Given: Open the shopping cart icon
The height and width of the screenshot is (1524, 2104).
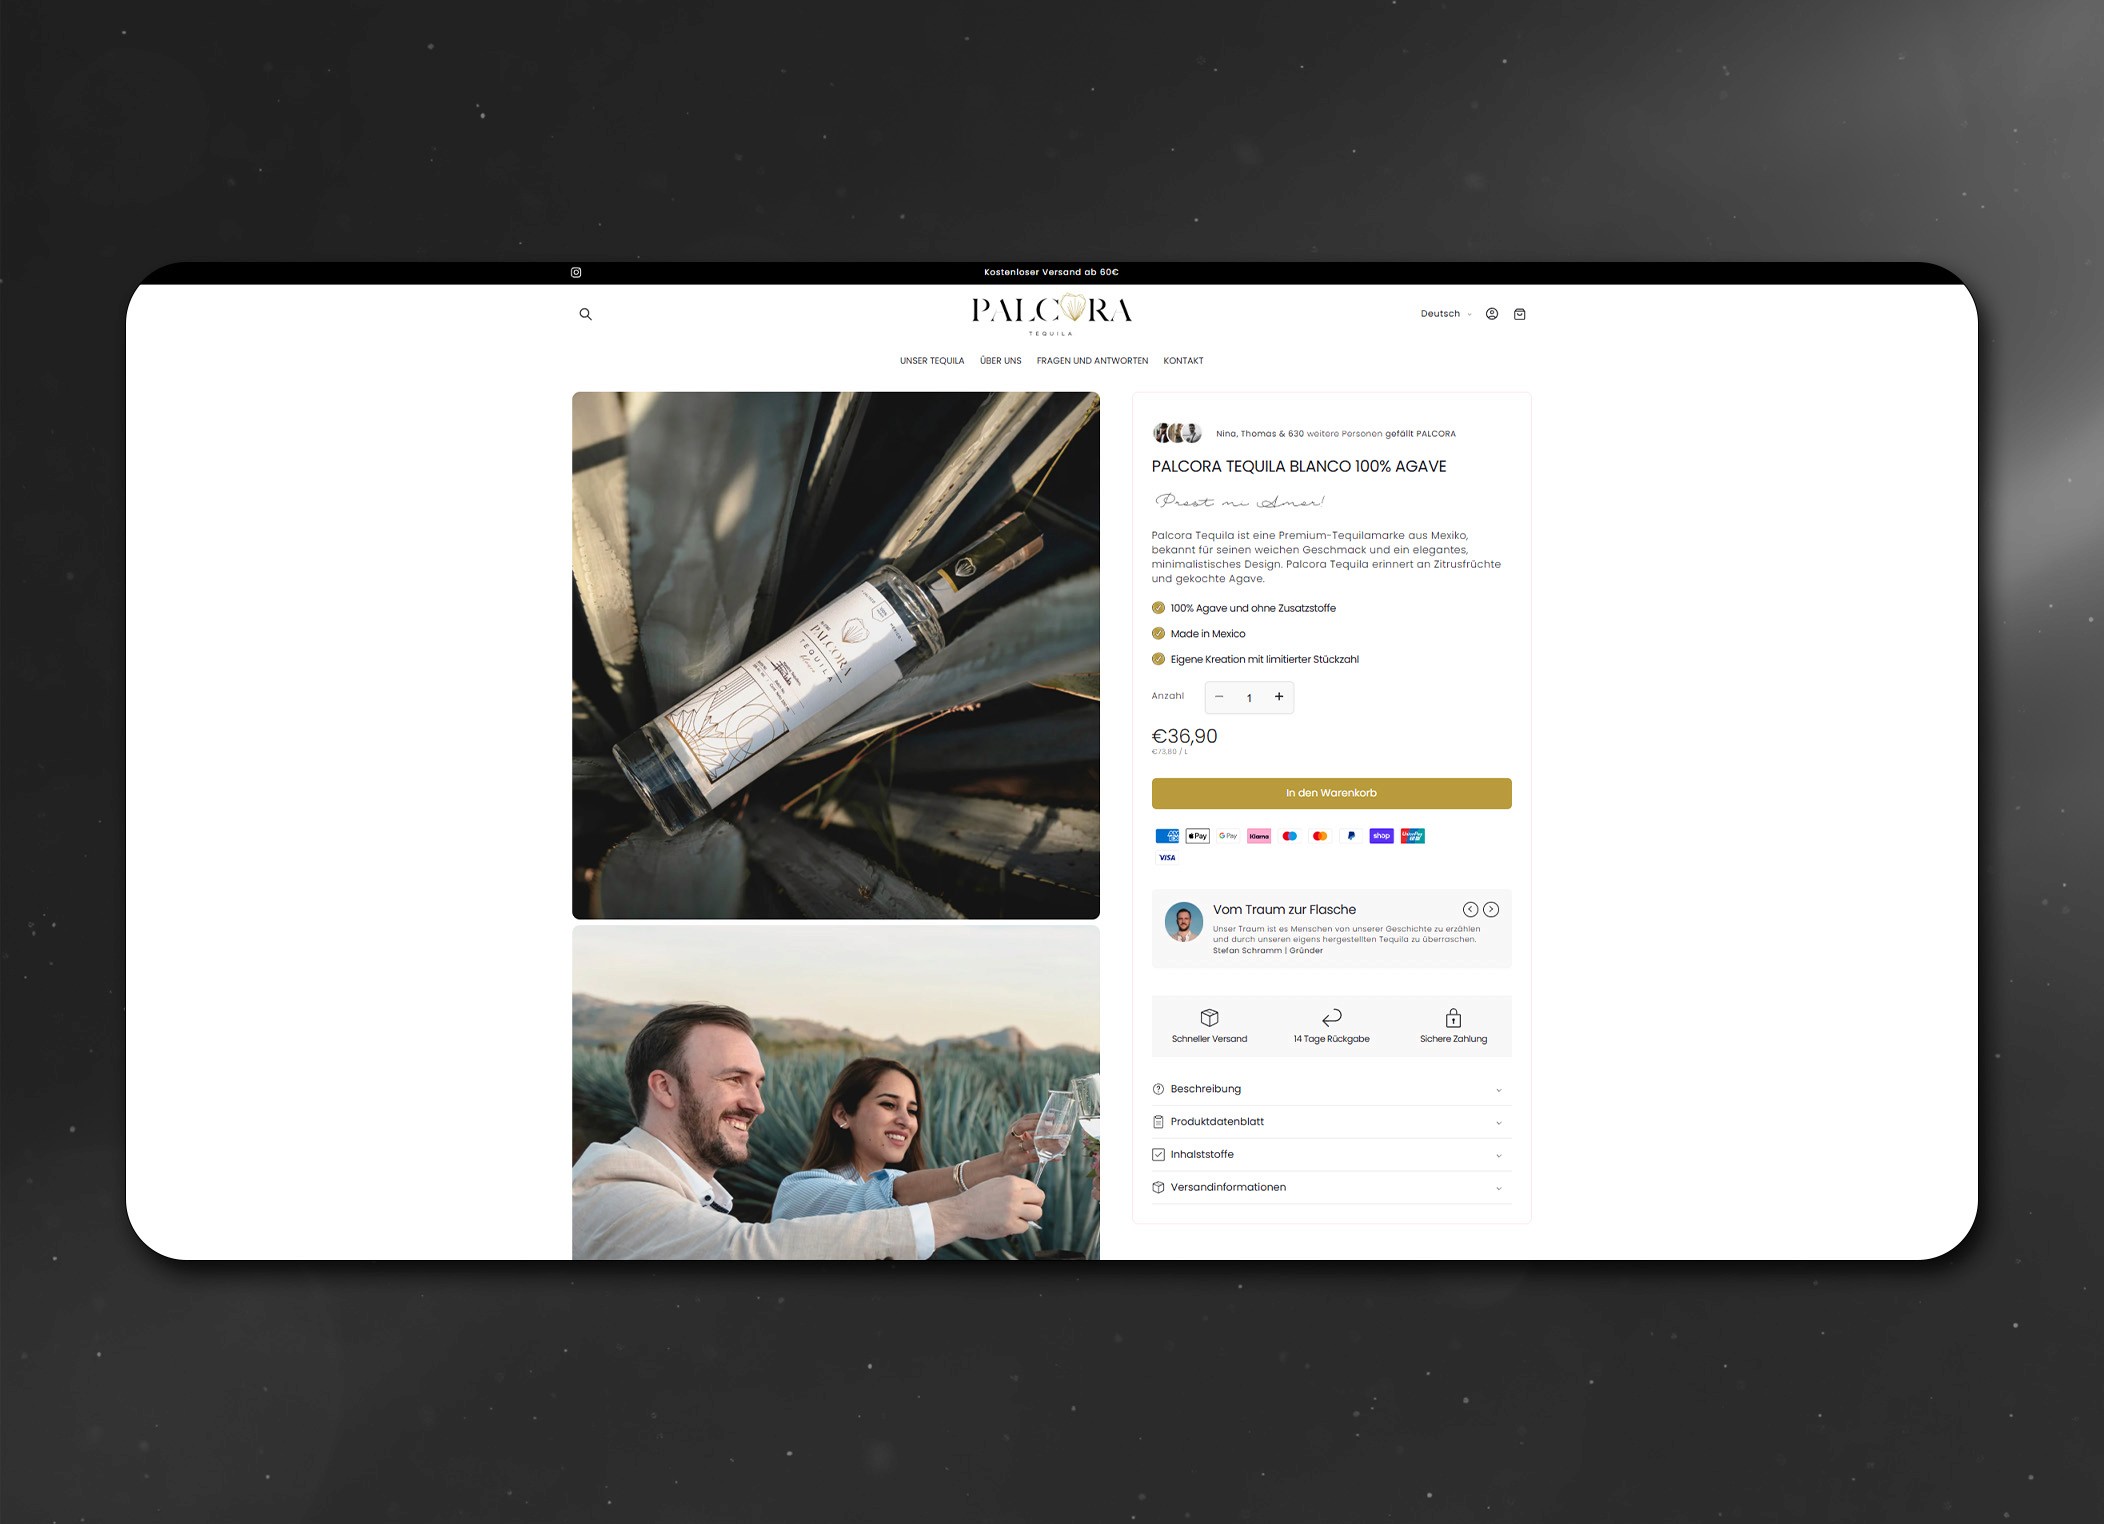Looking at the screenshot, I should point(1519,314).
